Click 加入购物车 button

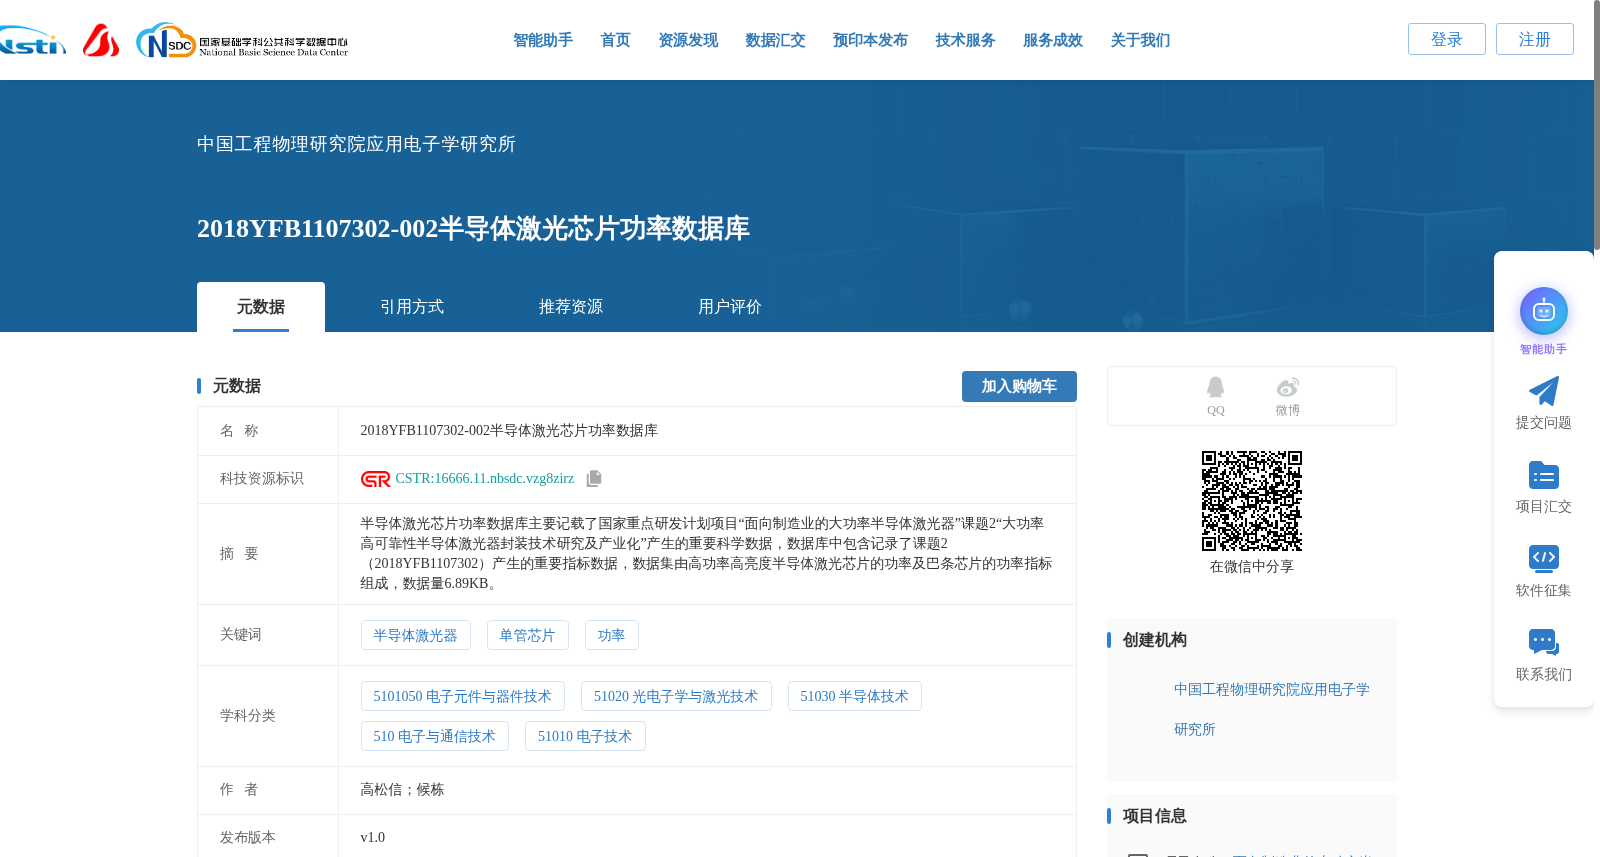click(x=1019, y=386)
